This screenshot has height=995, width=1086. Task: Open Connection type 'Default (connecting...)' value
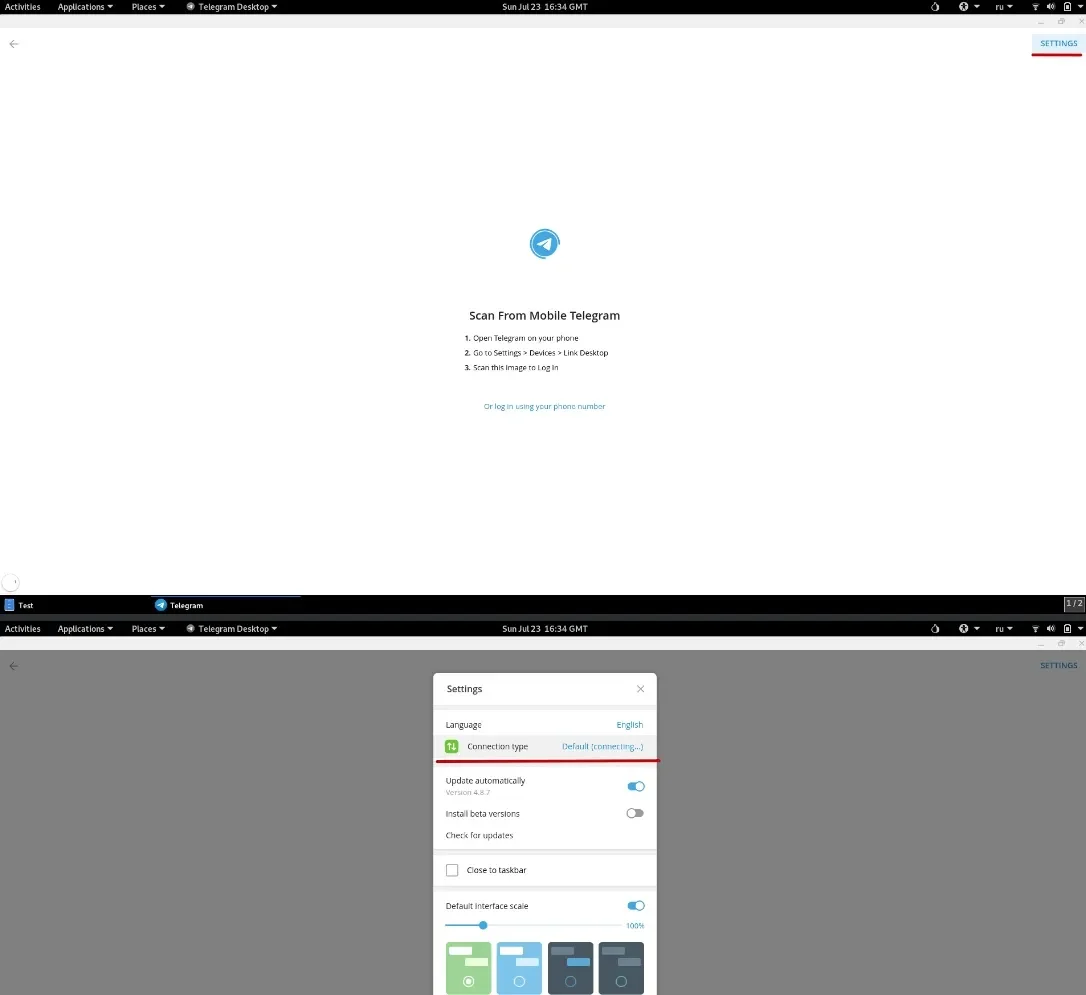[x=603, y=746]
